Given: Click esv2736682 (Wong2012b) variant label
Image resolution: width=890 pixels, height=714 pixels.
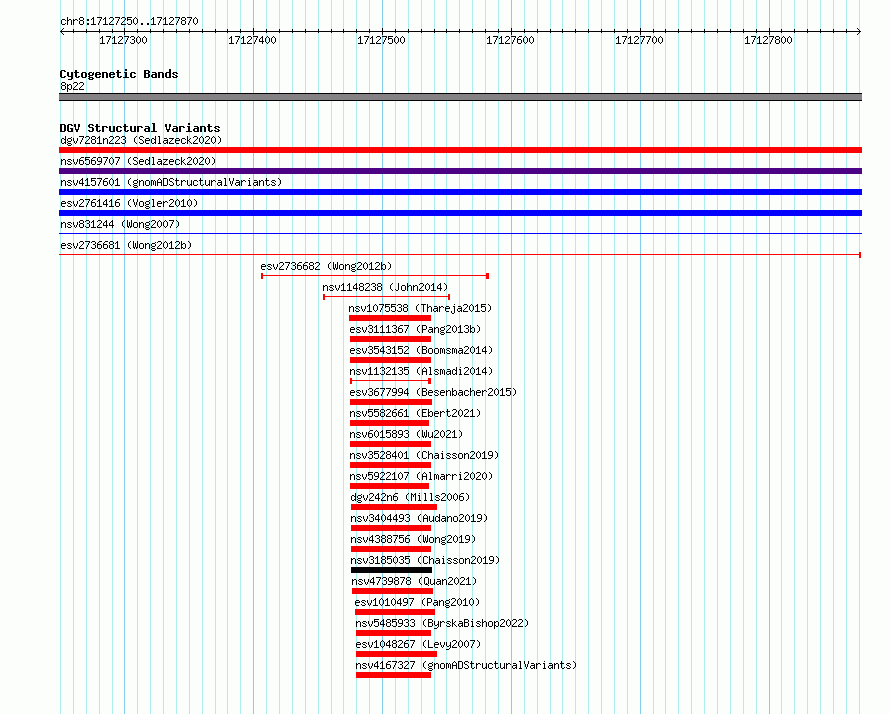Looking at the screenshot, I should click(326, 266).
